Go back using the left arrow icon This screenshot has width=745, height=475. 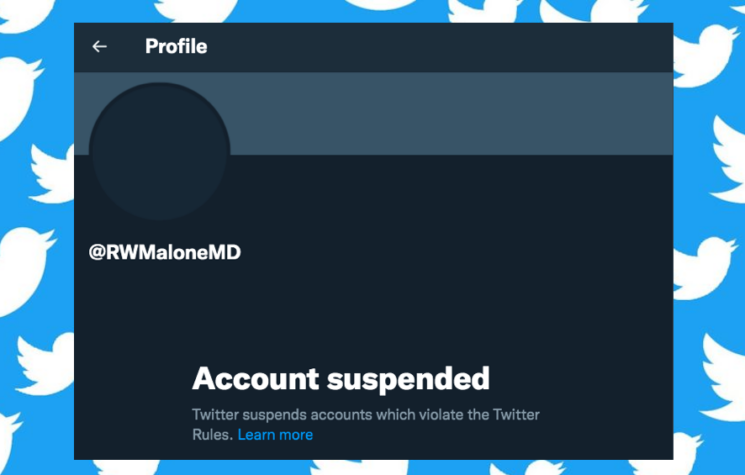tap(99, 47)
